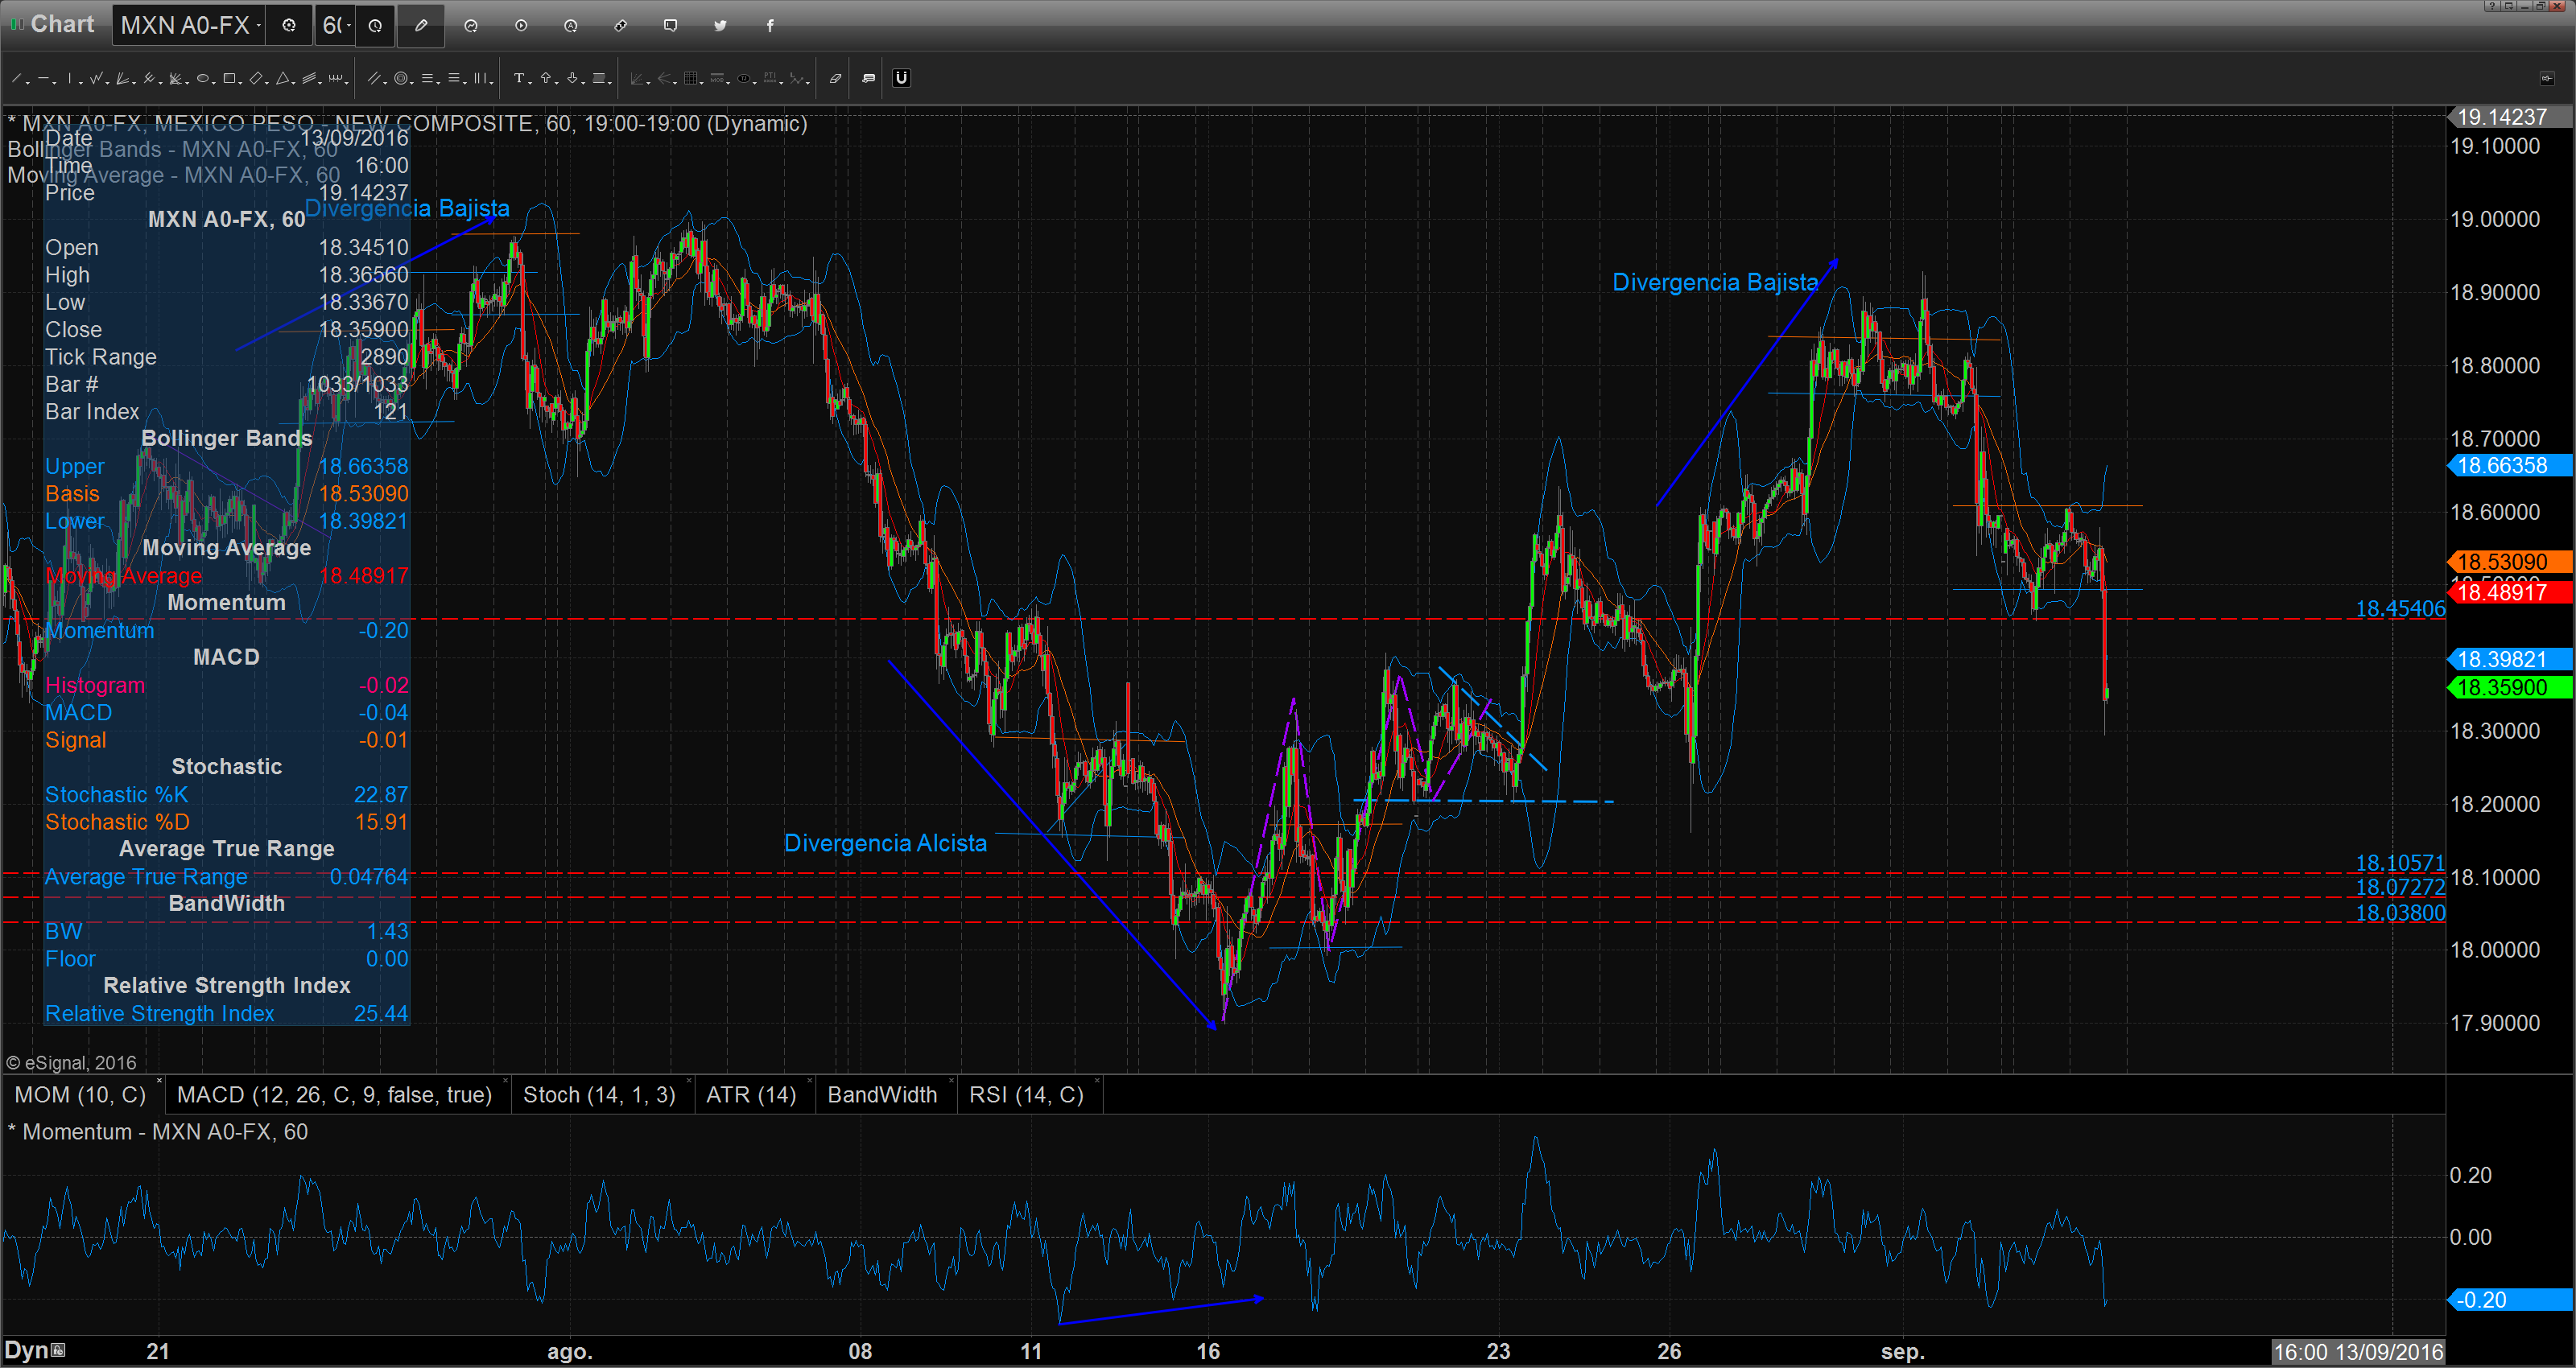
Task: Select the text annotation tool
Action: click(519, 78)
